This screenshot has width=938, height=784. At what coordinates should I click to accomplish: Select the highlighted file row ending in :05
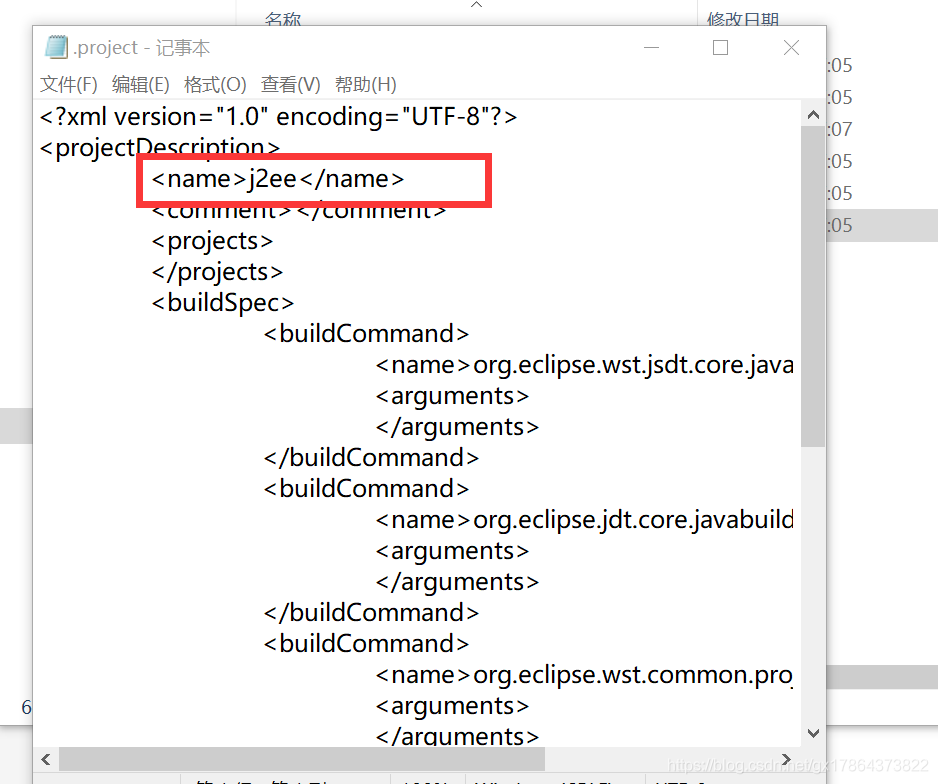[x=880, y=225]
